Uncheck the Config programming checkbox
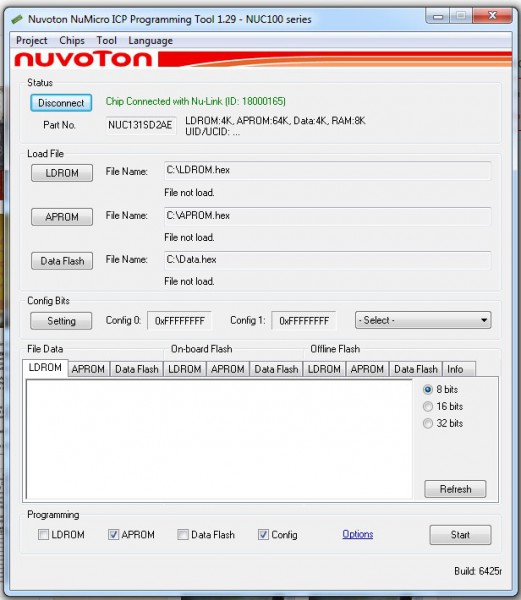Screen dimensions: 521x600 click(x=263, y=534)
